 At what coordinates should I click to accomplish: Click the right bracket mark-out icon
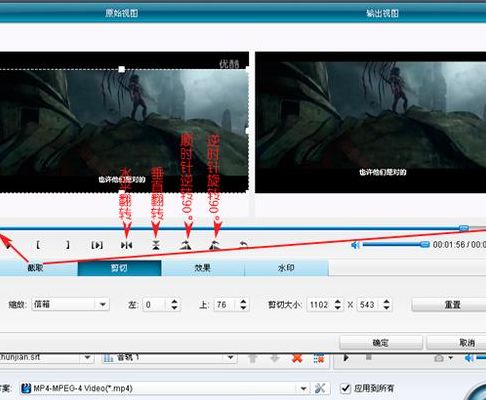68,245
